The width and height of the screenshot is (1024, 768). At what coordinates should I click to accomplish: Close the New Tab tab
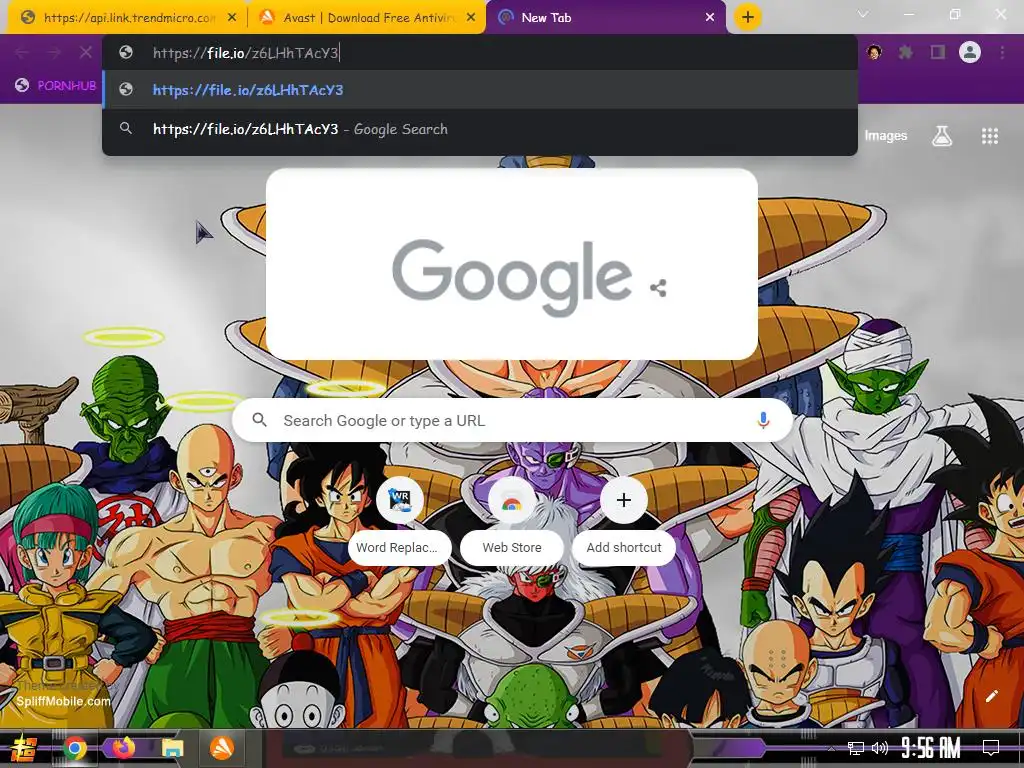710,18
